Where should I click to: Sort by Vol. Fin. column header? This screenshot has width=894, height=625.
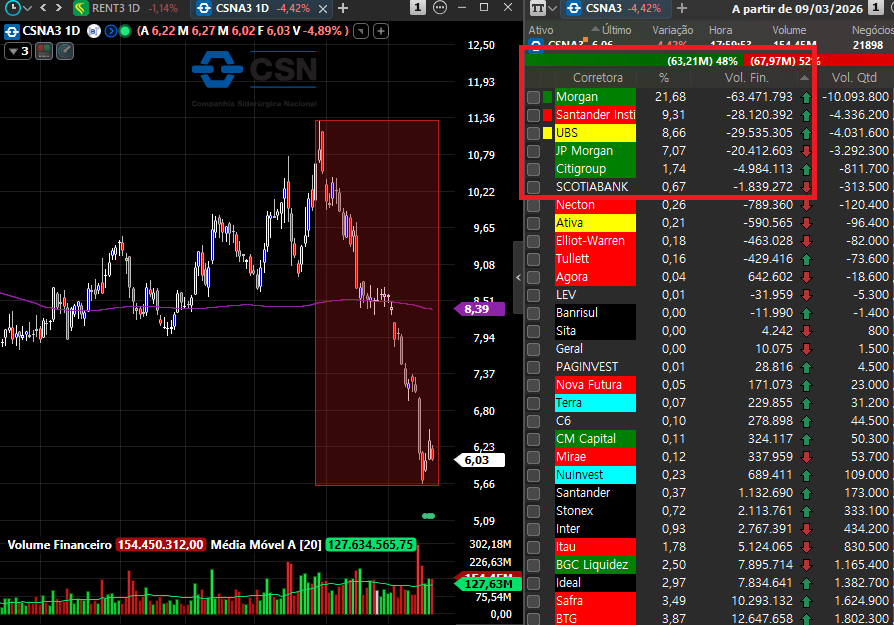pyautogui.click(x=746, y=78)
